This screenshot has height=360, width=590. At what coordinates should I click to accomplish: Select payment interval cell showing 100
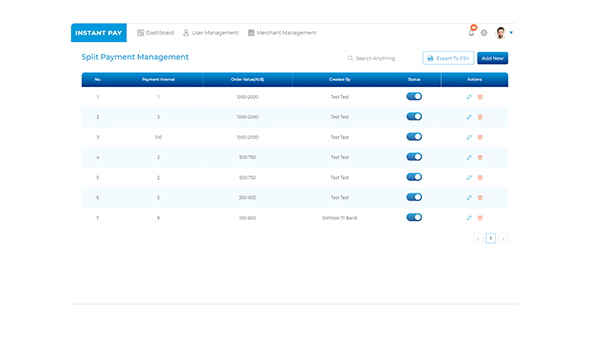158,137
